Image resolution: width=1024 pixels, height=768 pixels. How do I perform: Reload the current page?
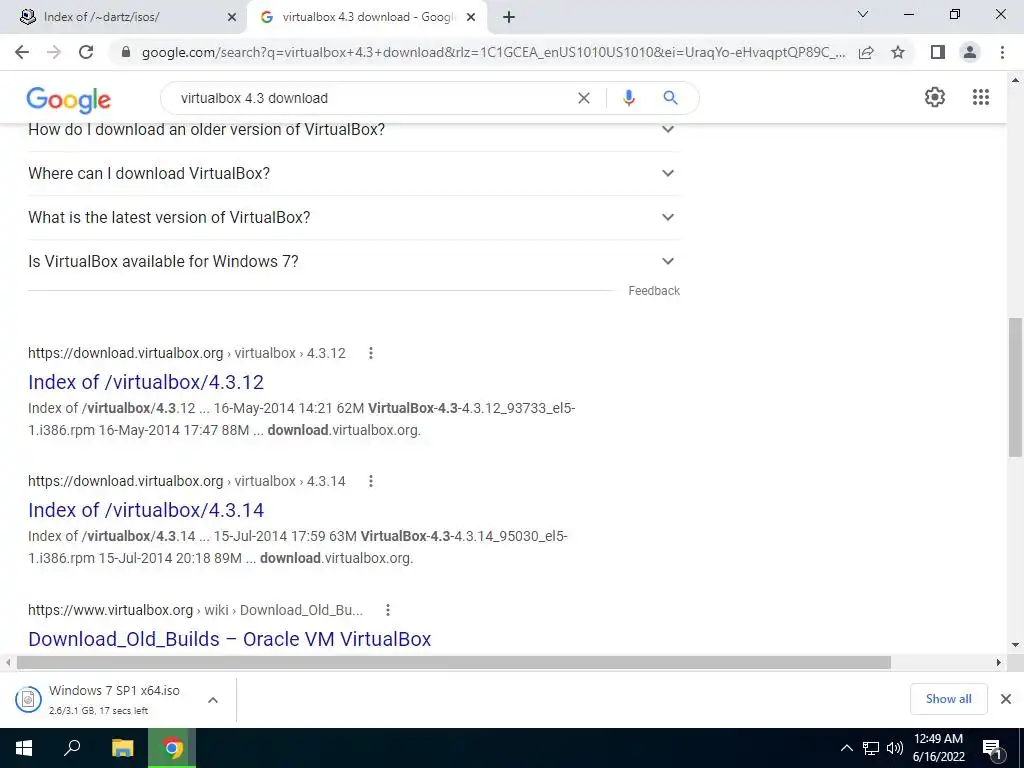[x=86, y=52]
